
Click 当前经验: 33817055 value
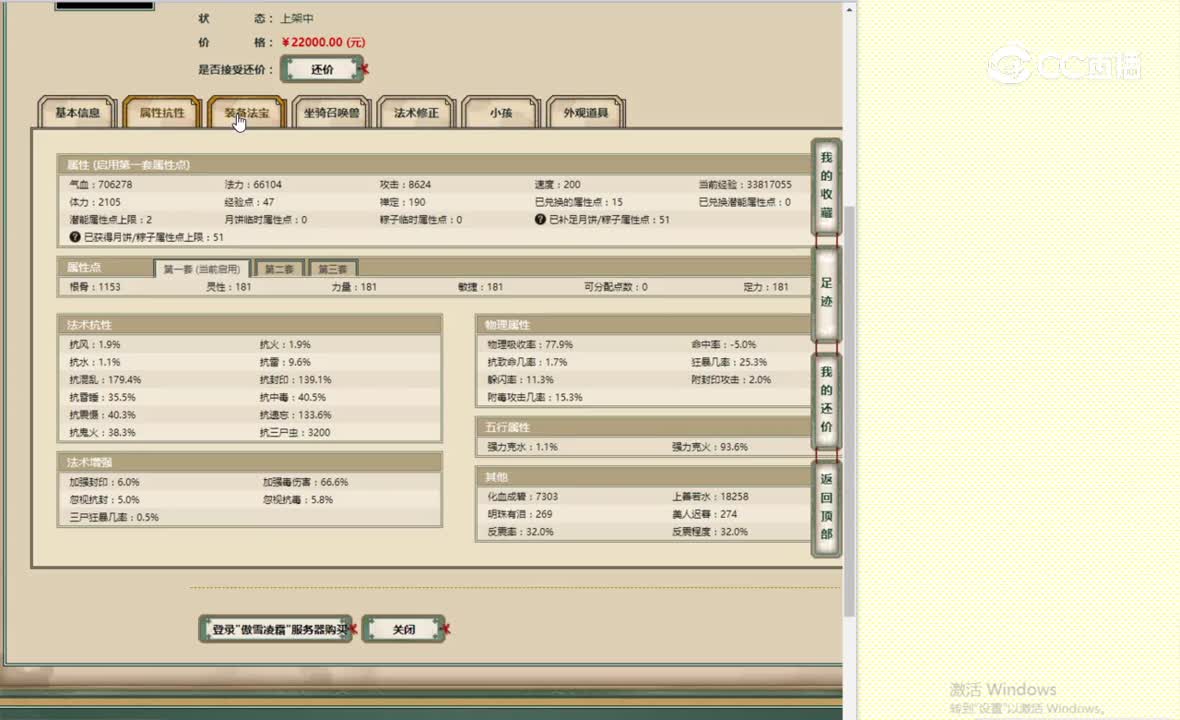[745, 184]
